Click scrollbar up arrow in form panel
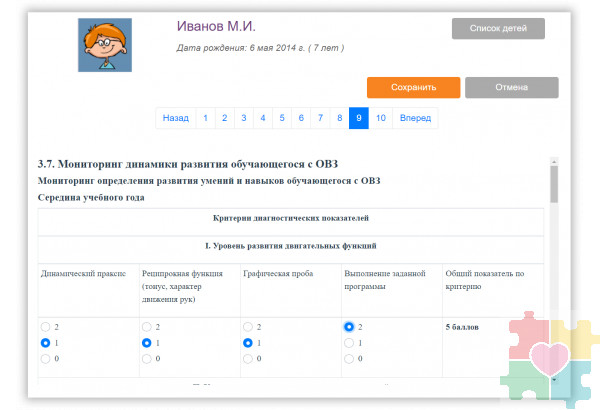Viewport: 600px width, 410px height. (554, 161)
